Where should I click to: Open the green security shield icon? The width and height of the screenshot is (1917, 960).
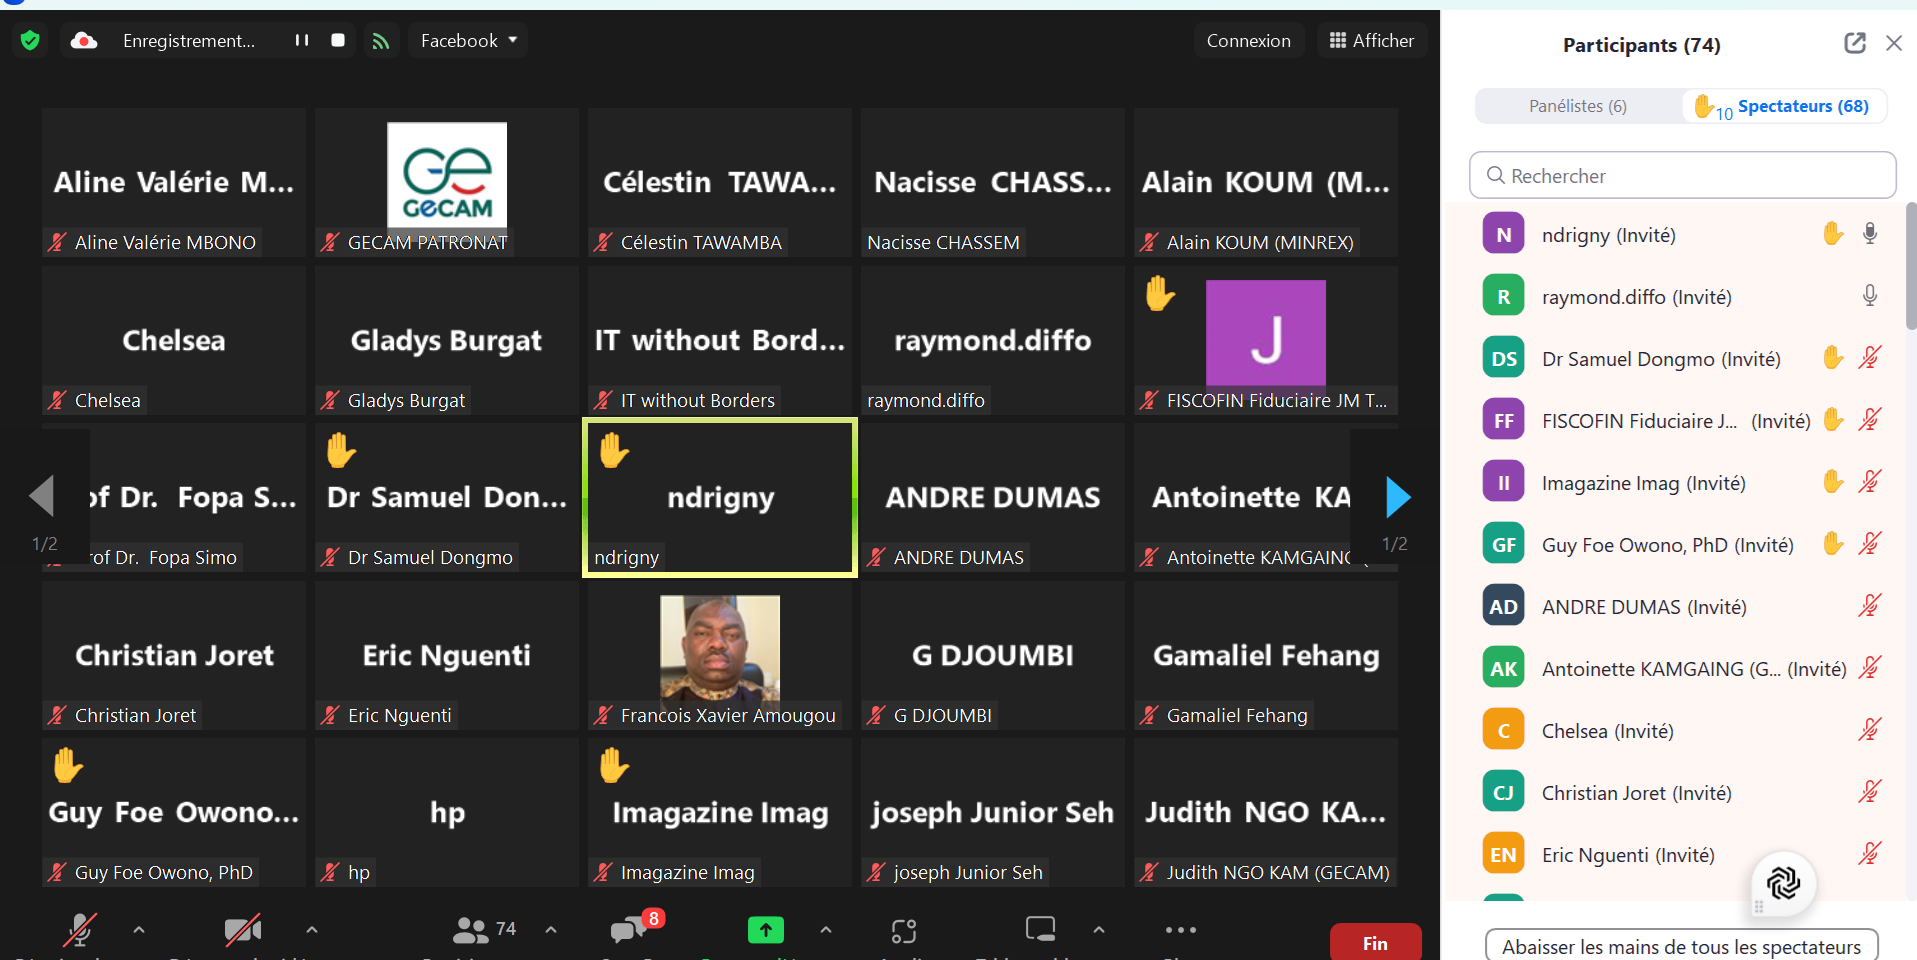tap(30, 40)
